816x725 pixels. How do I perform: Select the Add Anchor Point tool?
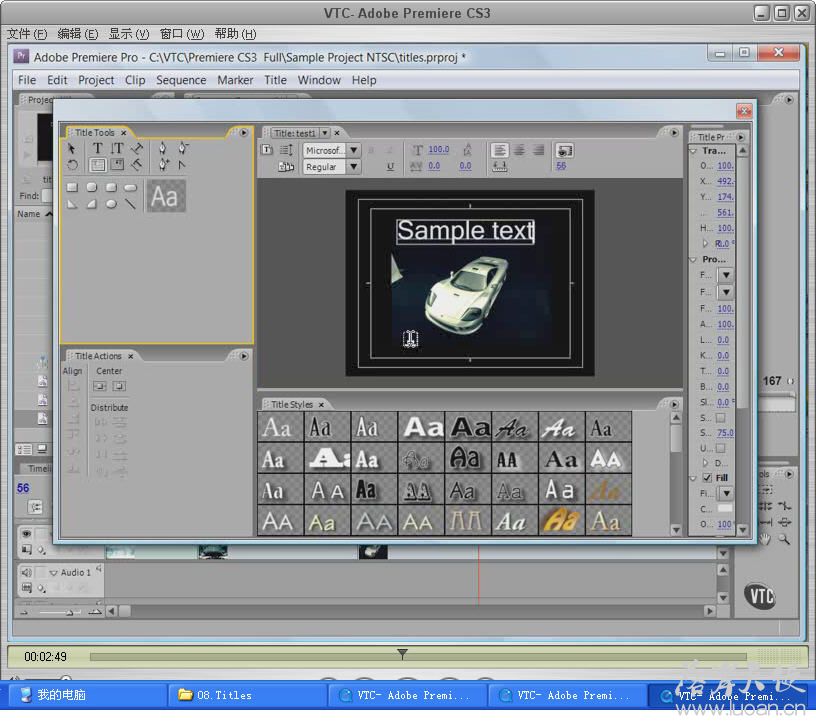pos(163,166)
